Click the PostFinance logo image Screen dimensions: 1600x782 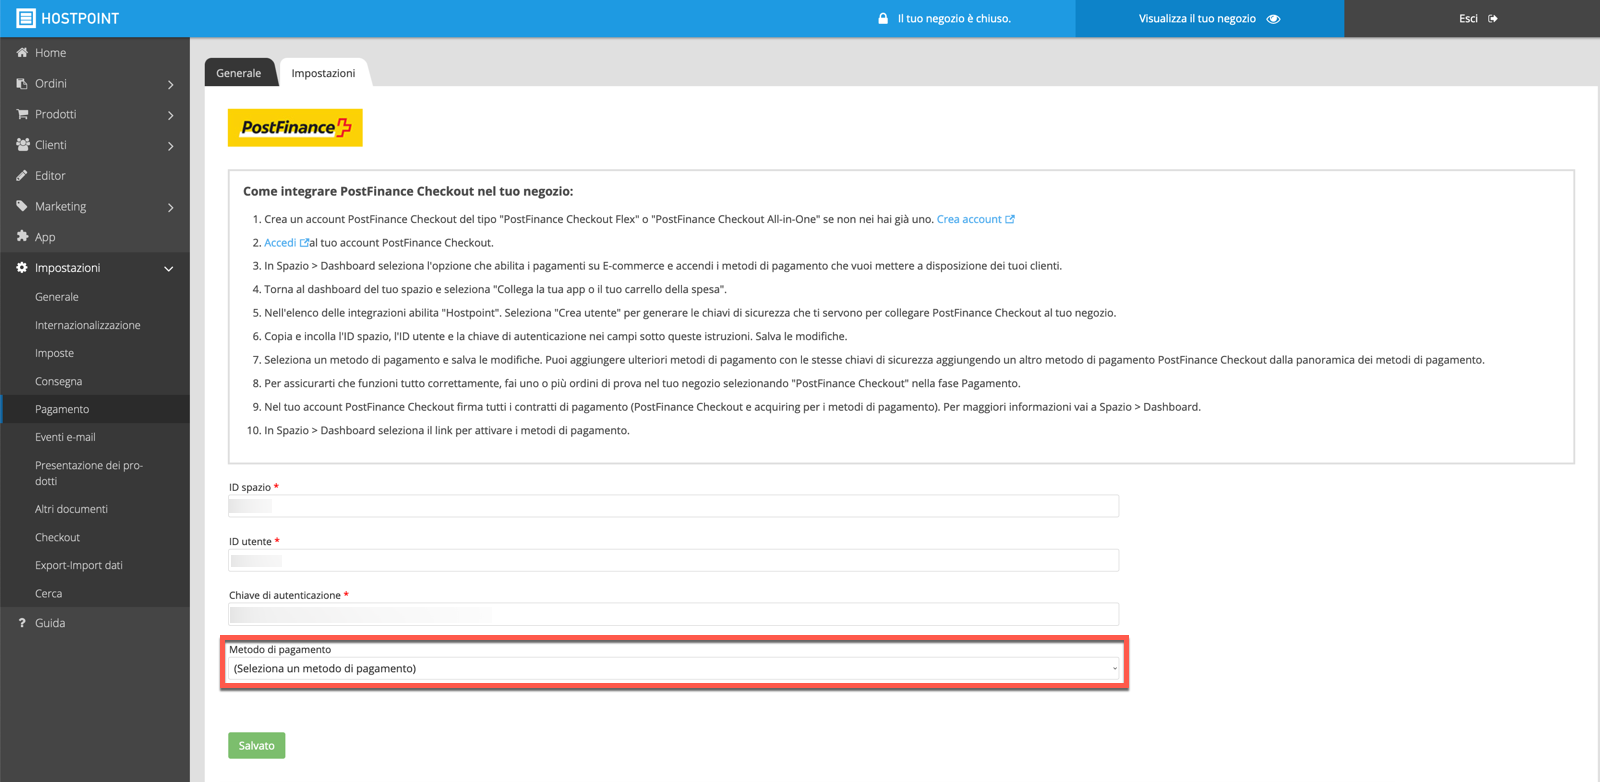[295, 128]
